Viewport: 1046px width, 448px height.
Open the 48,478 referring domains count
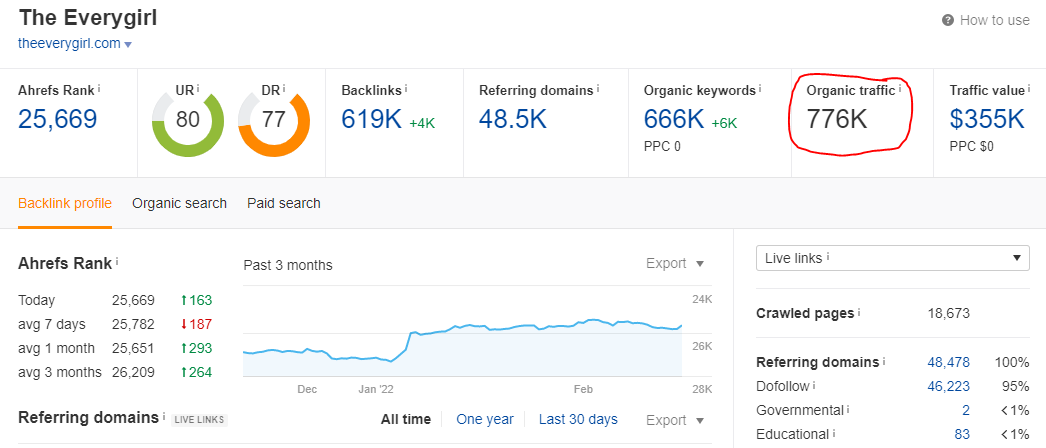click(x=949, y=363)
